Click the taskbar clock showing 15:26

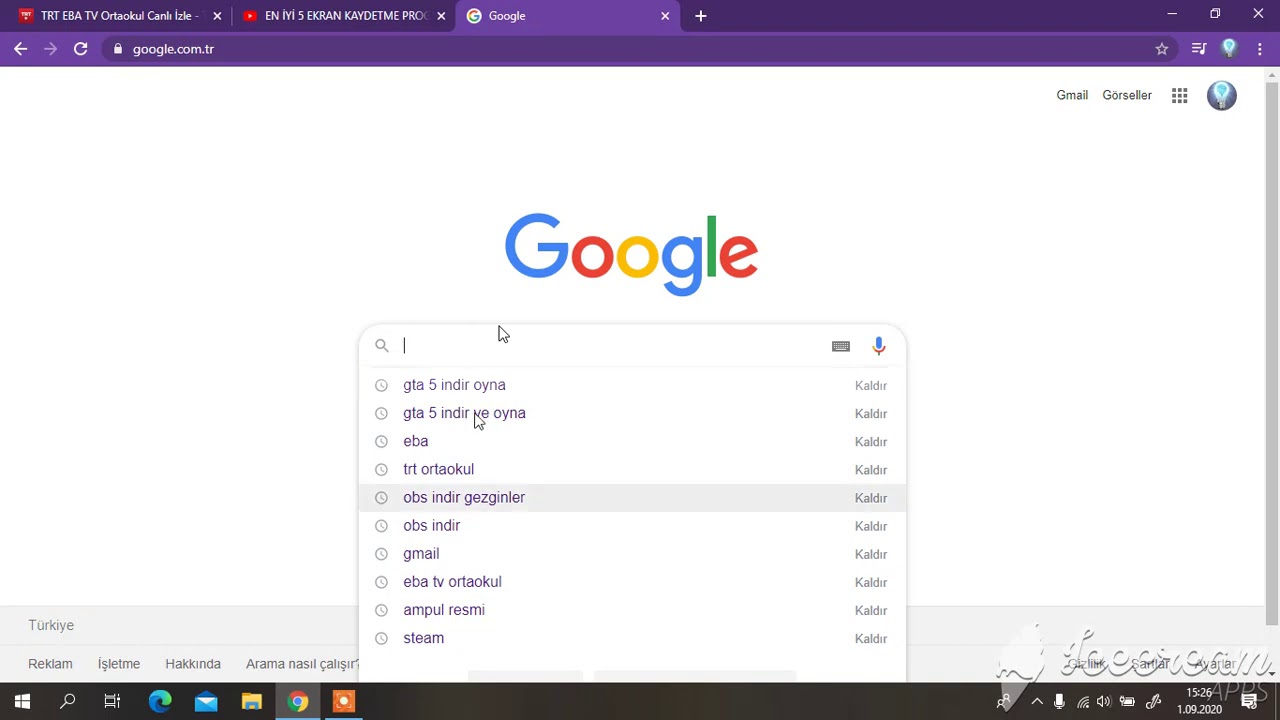[x=1199, y=701]
